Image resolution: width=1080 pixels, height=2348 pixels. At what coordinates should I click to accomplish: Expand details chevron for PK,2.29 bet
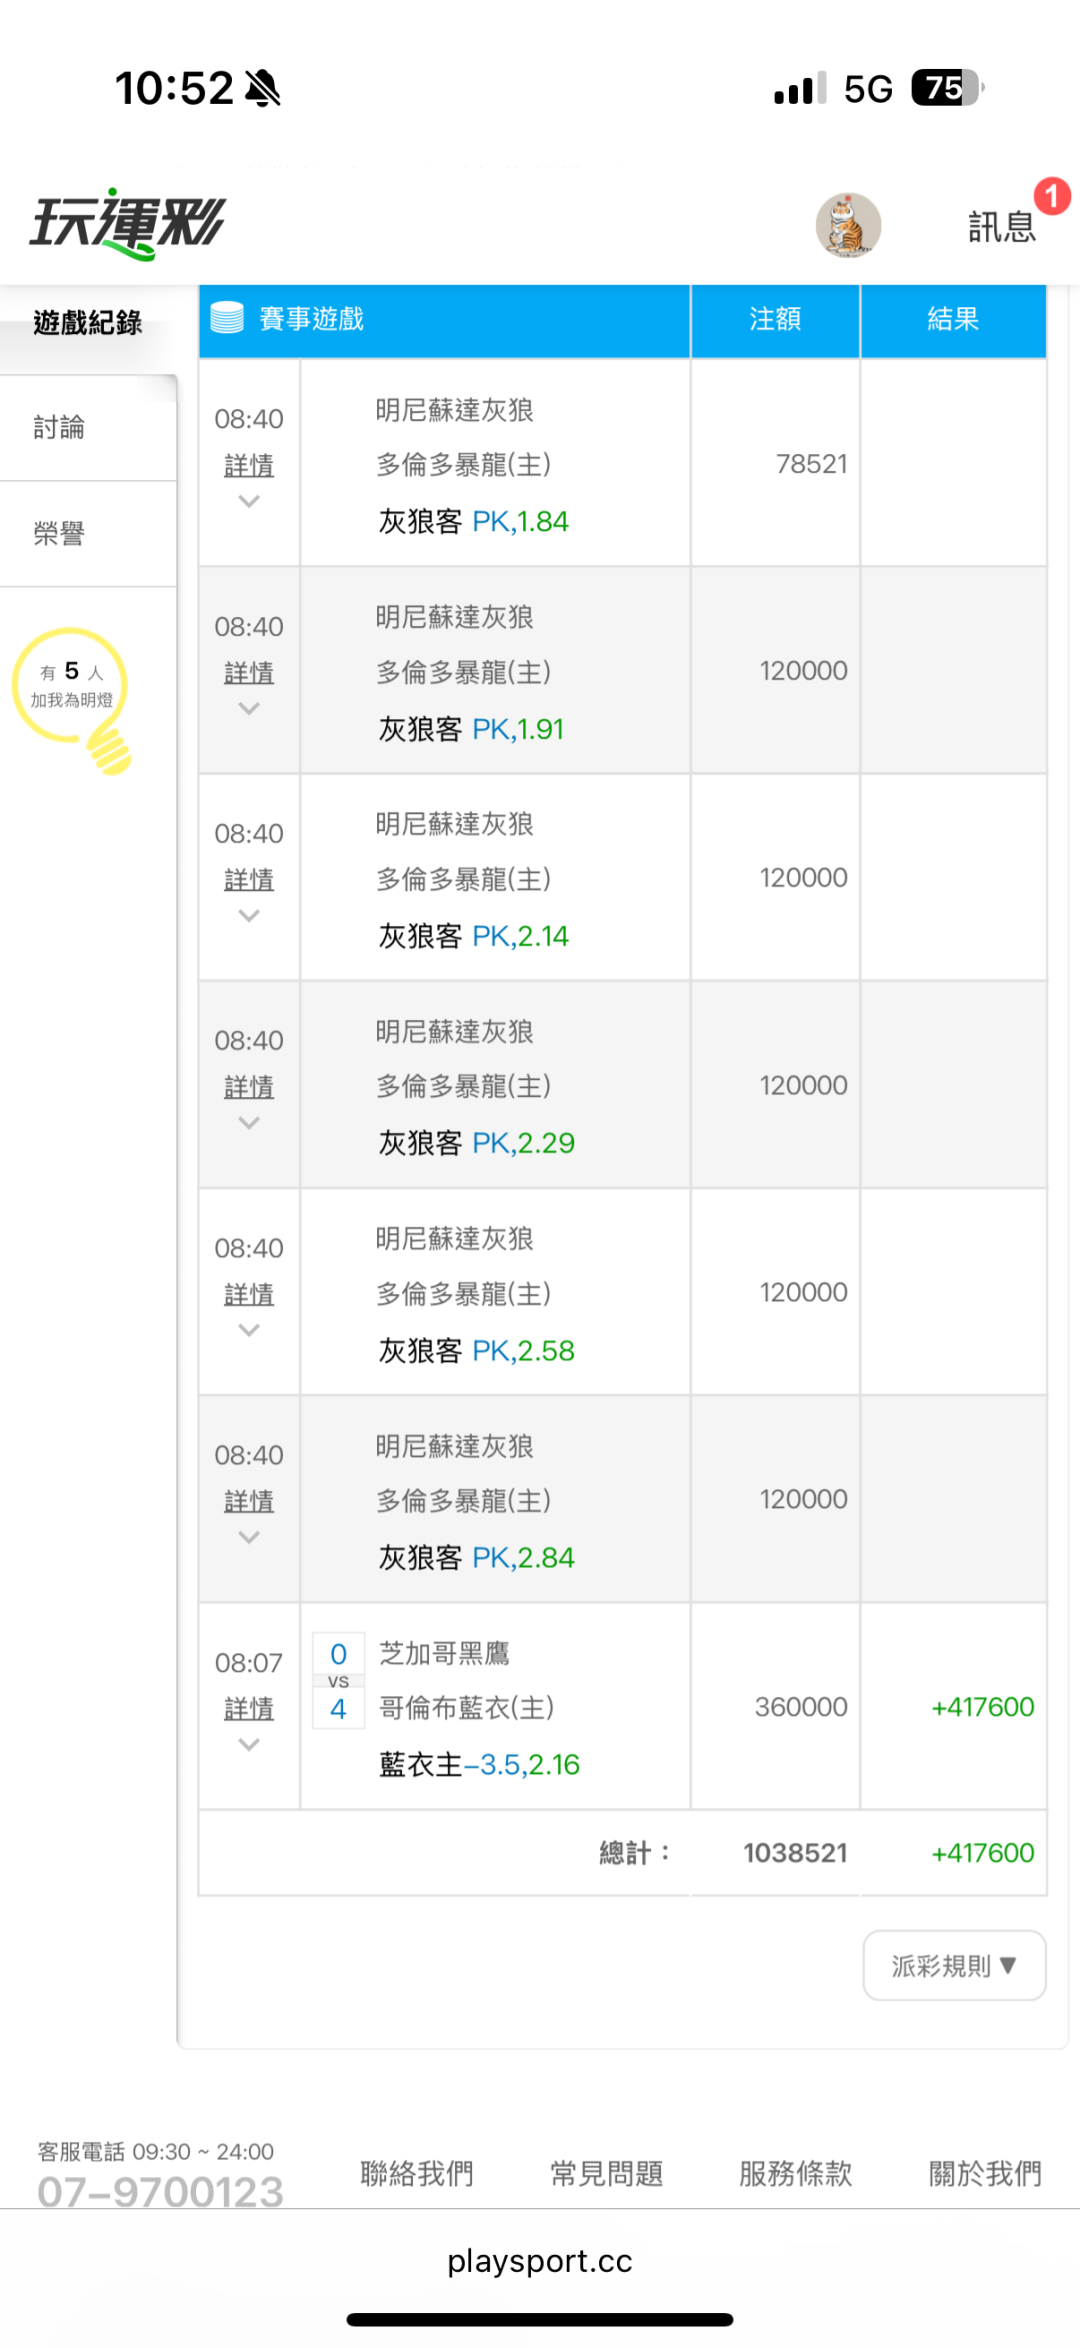click(249, 1123)
